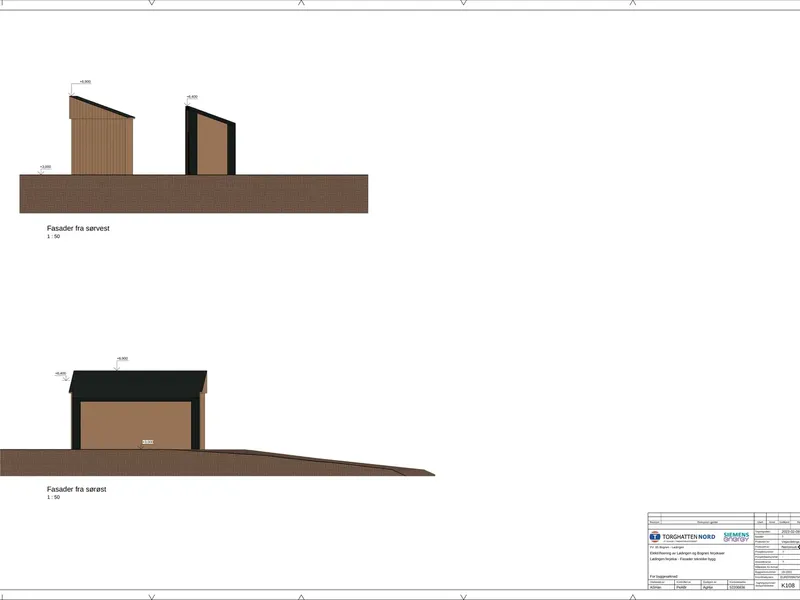Click the 'For byggesøknad' status text
The width and height of the screenshot is (800, 600).
point(664,577)
